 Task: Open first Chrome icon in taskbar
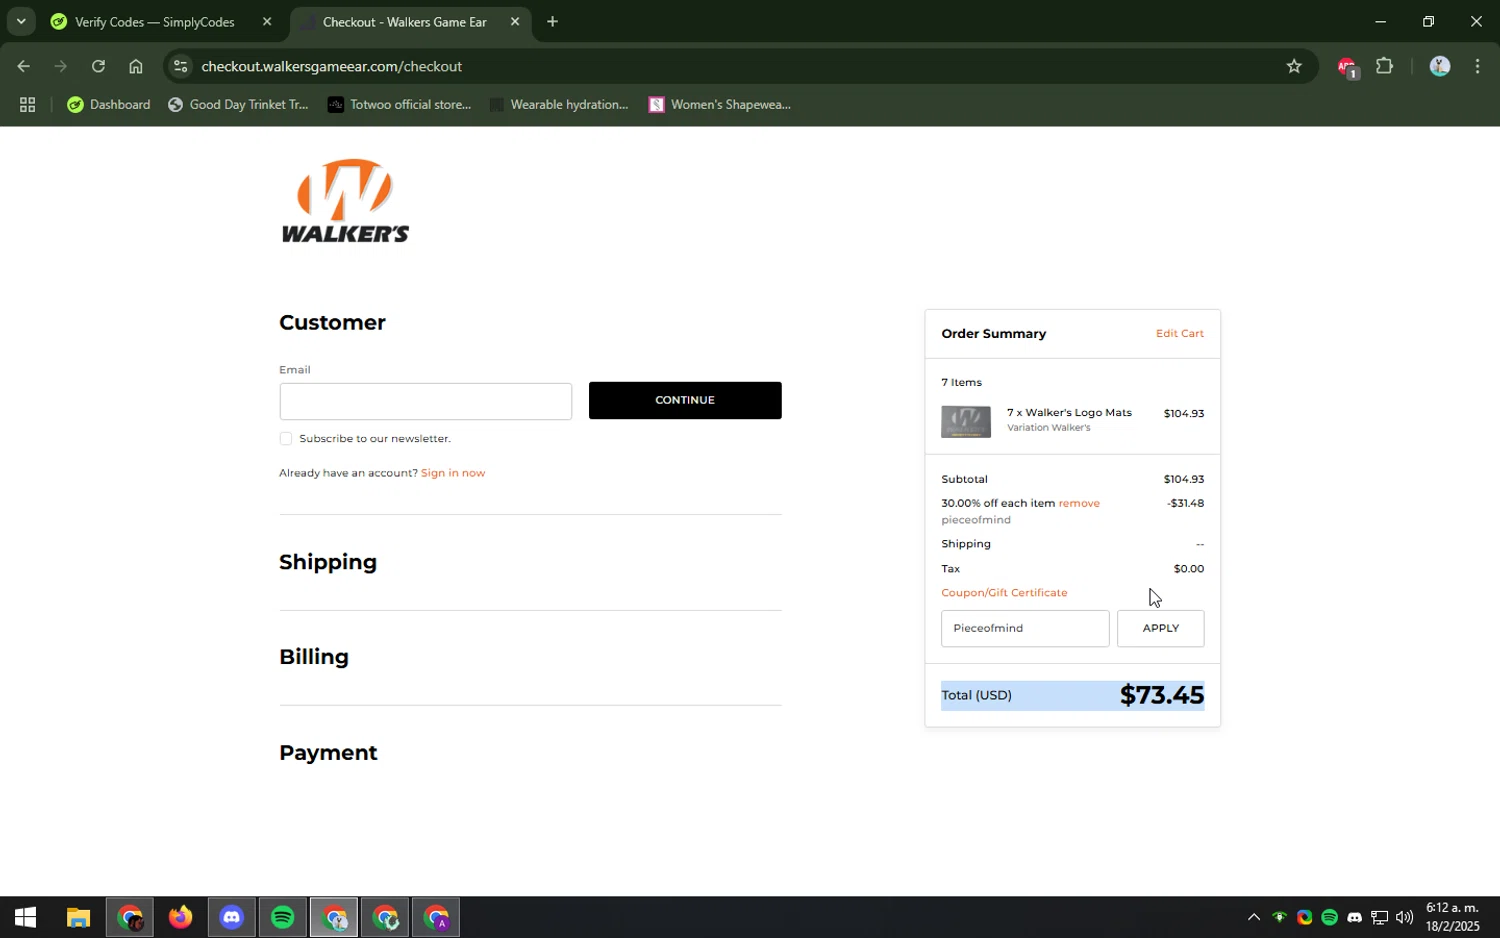[130, 918]
